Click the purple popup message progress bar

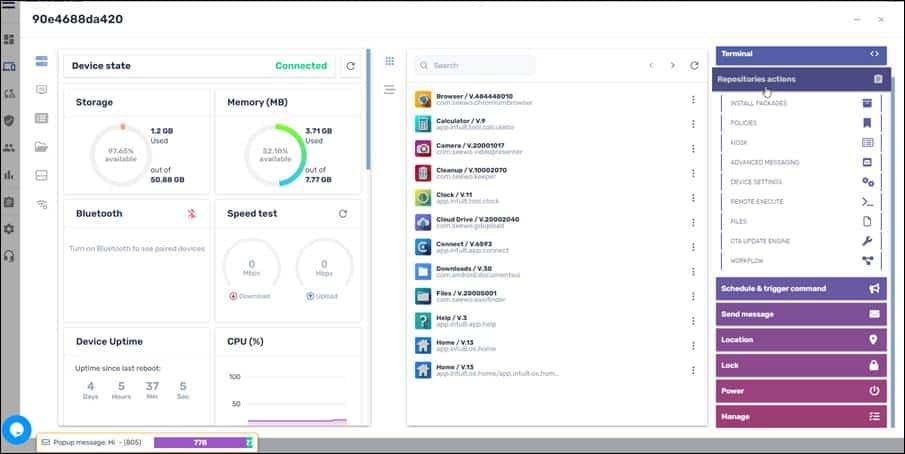(200, 442)
